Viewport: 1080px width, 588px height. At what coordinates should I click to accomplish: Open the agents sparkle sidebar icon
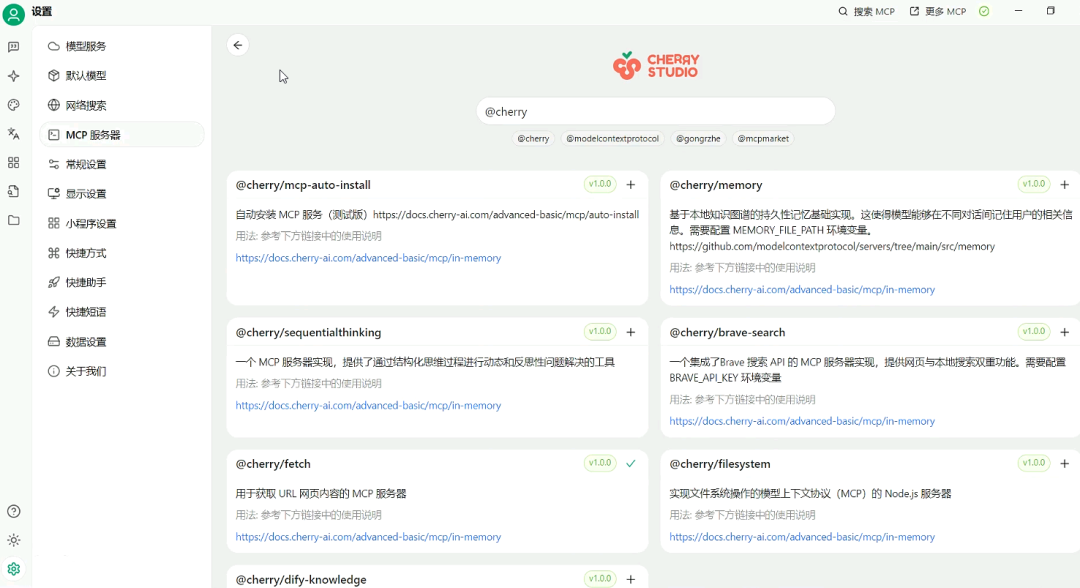tap(14, 76)
